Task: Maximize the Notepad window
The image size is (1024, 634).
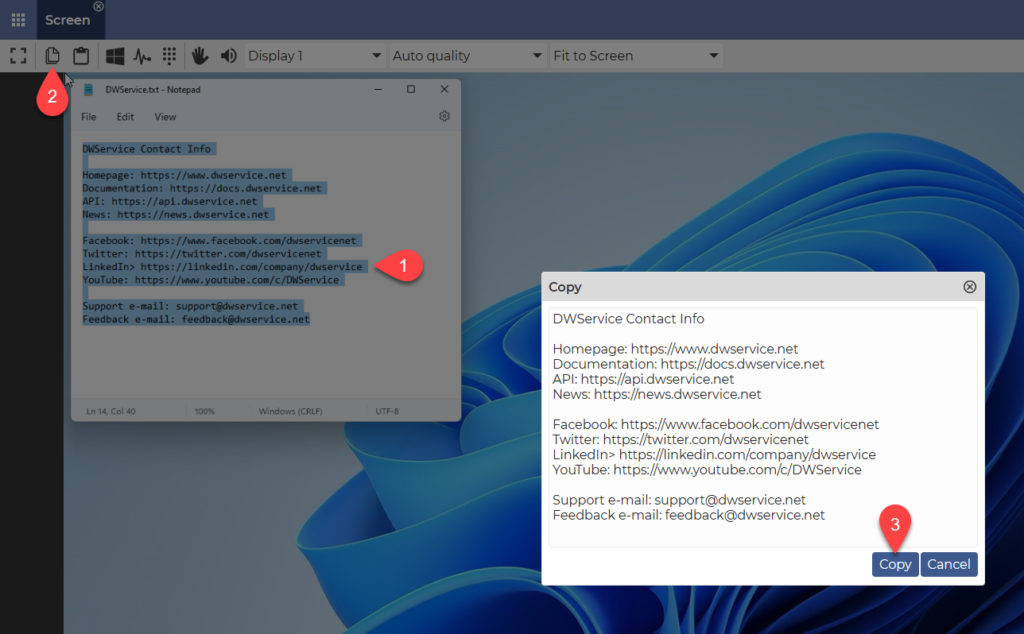Action: [411, 89]
